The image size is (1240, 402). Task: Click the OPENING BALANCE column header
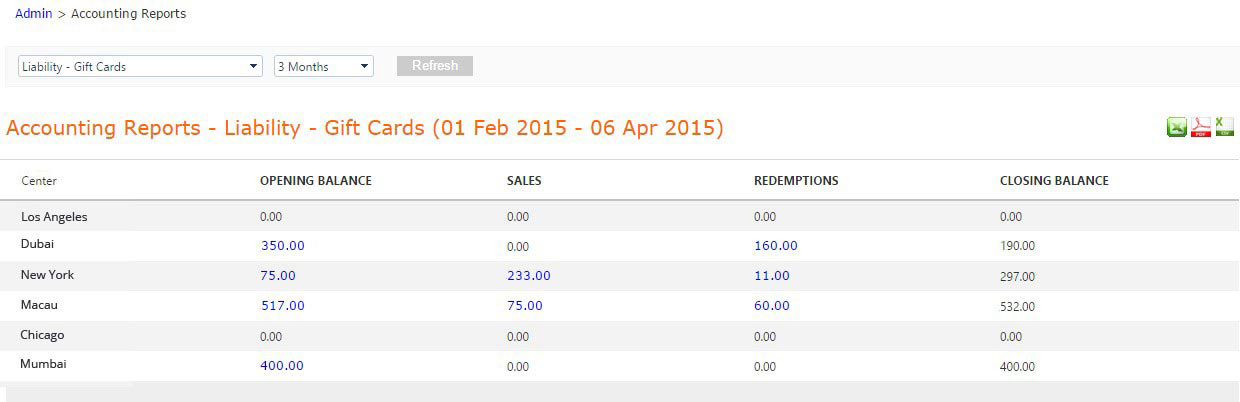(315, 181)
